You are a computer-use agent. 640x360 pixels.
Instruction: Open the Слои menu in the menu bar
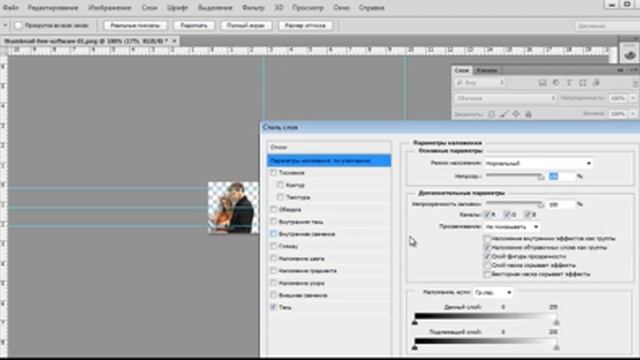tap(149, 7)
